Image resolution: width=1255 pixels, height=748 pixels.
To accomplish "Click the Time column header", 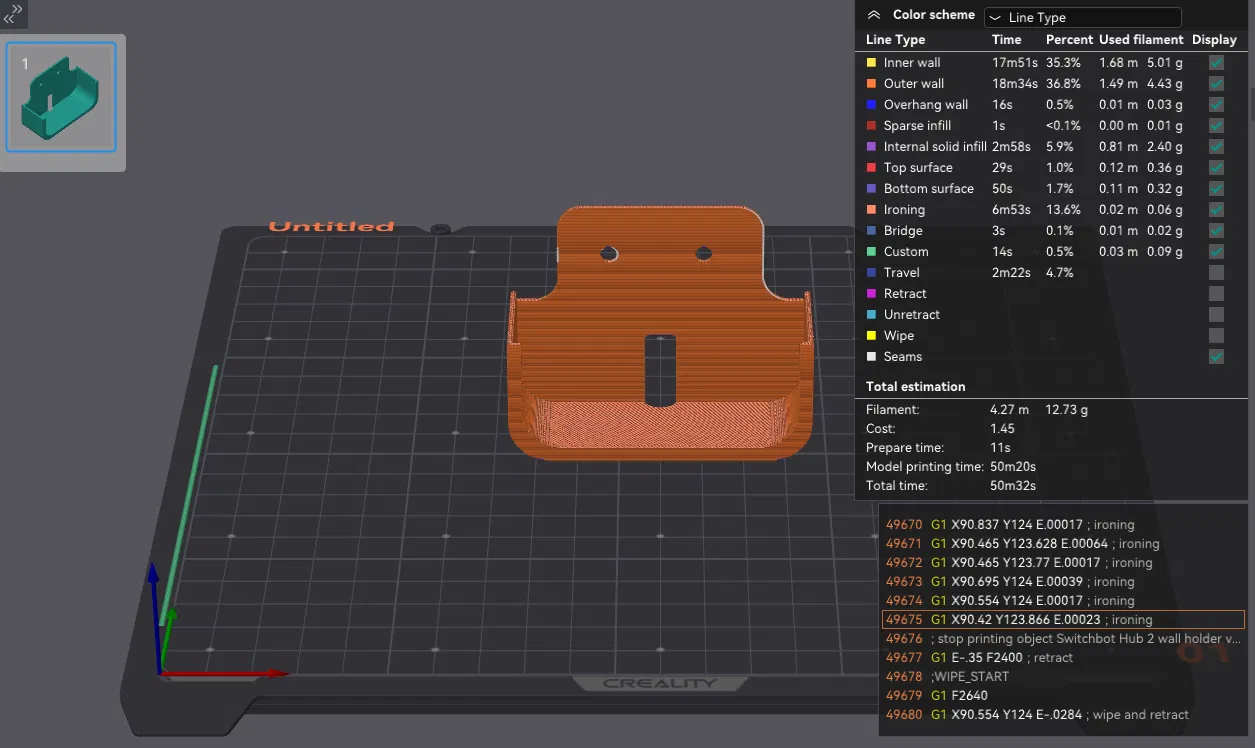I will point(1006,40).
